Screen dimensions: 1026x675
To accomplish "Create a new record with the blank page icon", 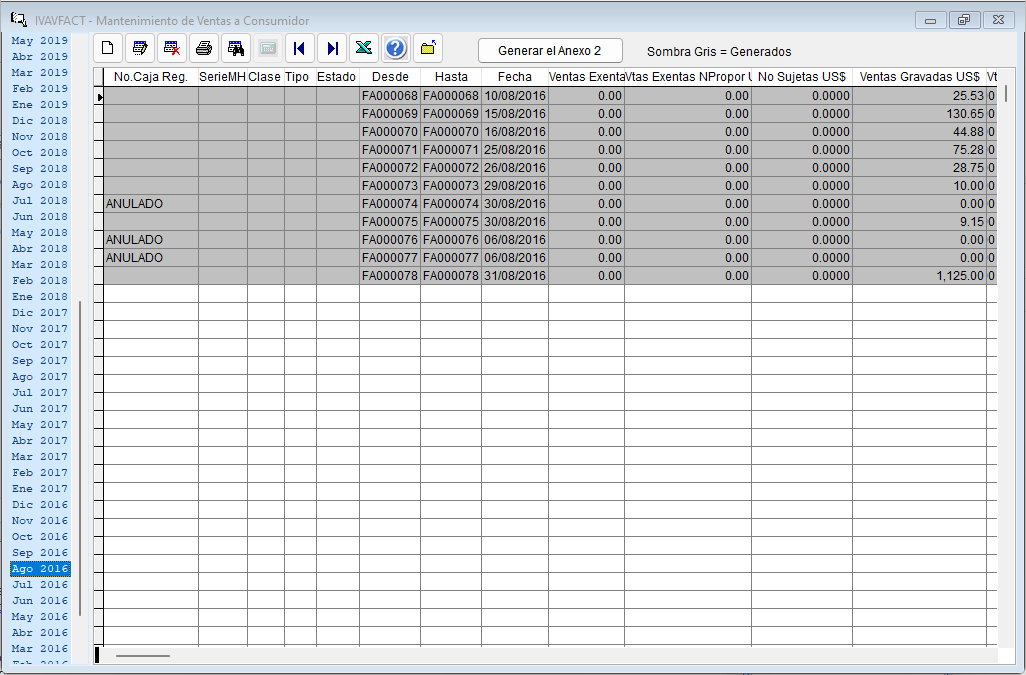I will 108,48.
